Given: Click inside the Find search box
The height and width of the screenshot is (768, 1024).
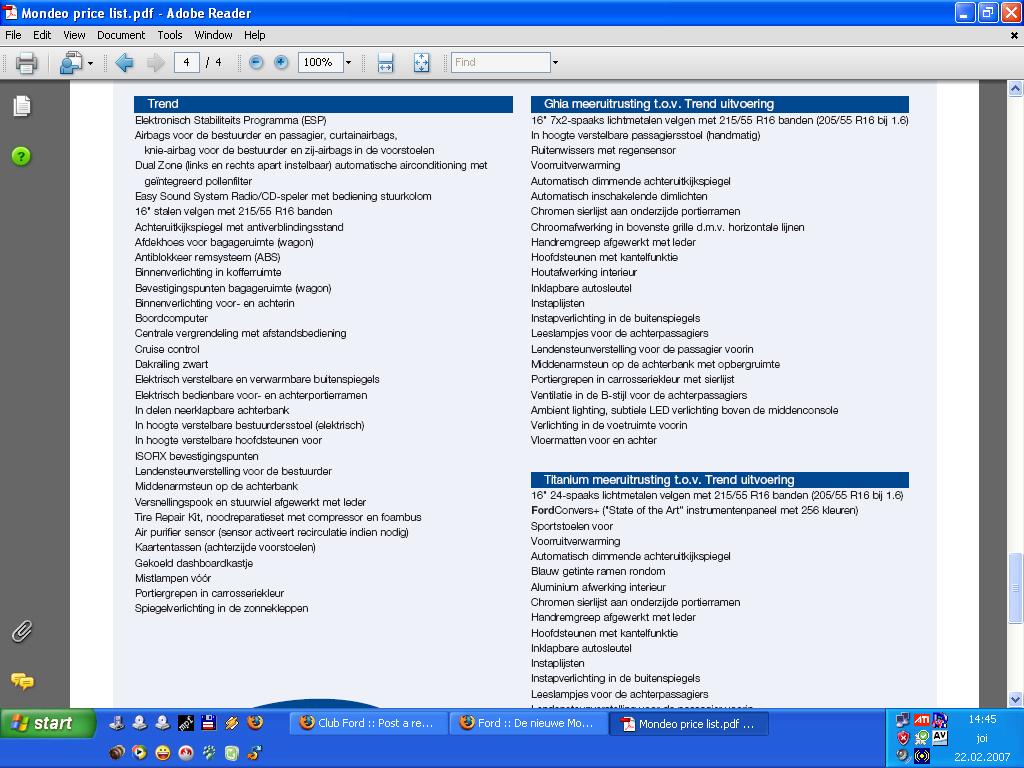Looking at the screenshot, I should tap(500, 62).
